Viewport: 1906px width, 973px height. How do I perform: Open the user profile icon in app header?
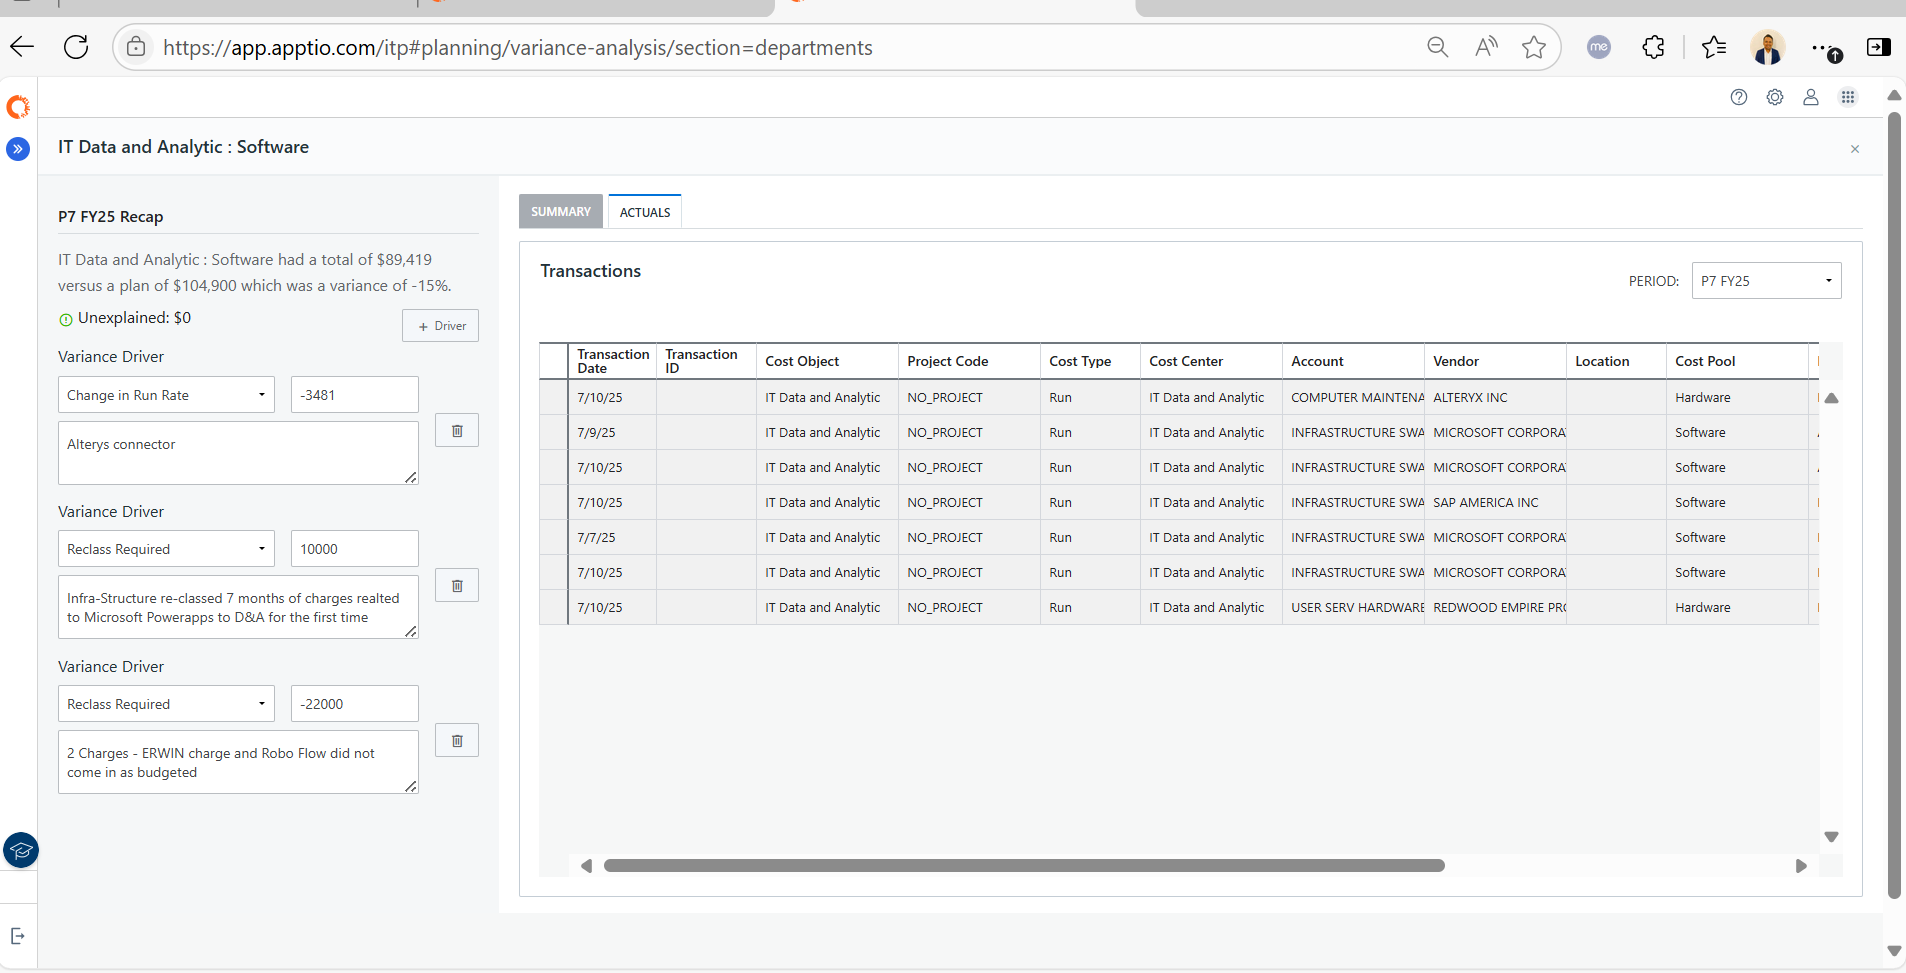coord(1811,97)
